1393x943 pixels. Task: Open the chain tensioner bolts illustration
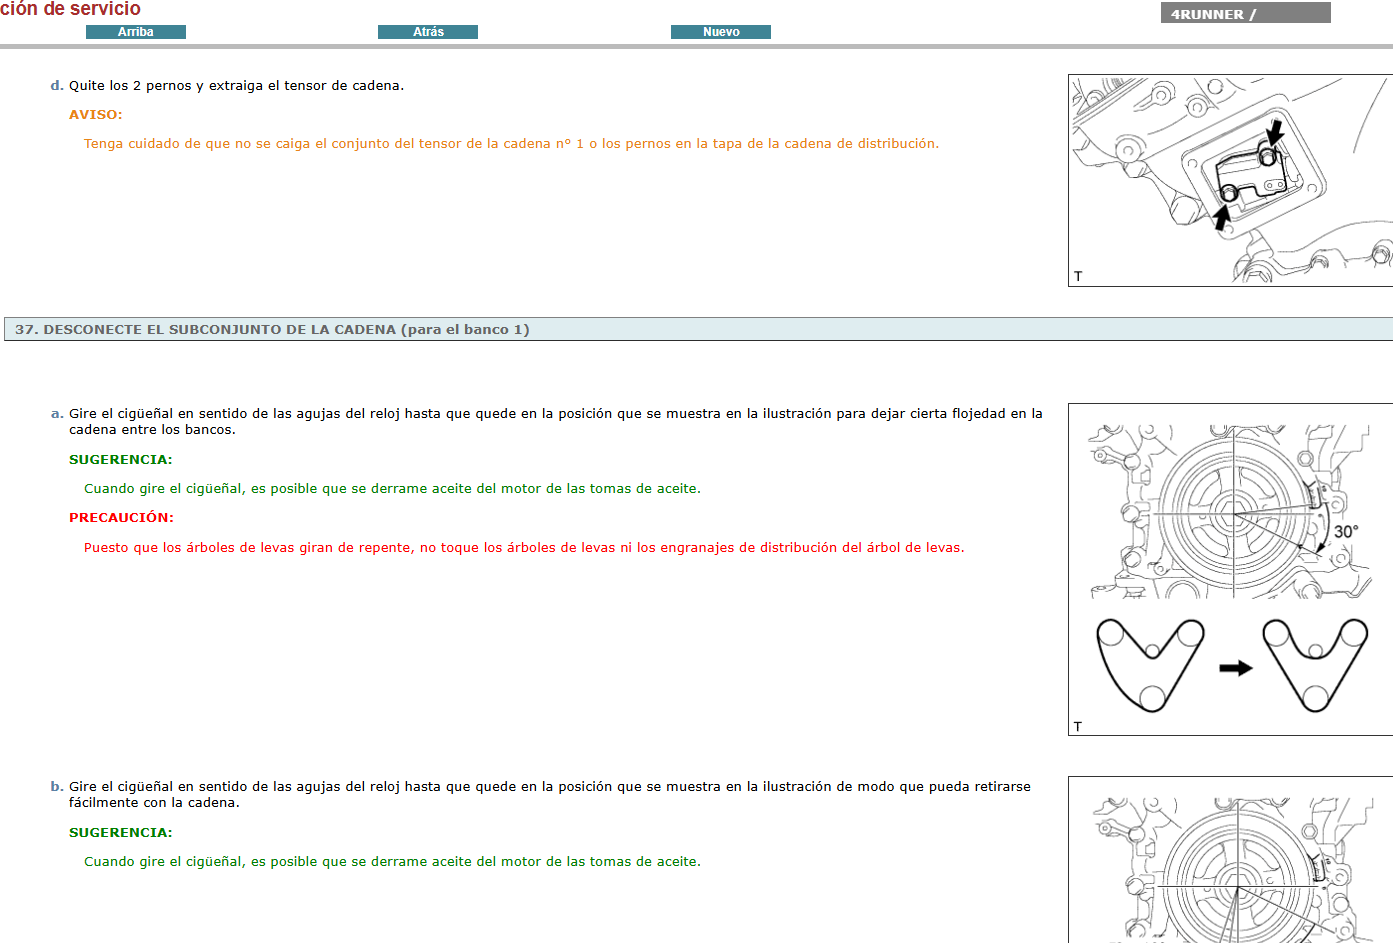click(x=1230, y=180)
